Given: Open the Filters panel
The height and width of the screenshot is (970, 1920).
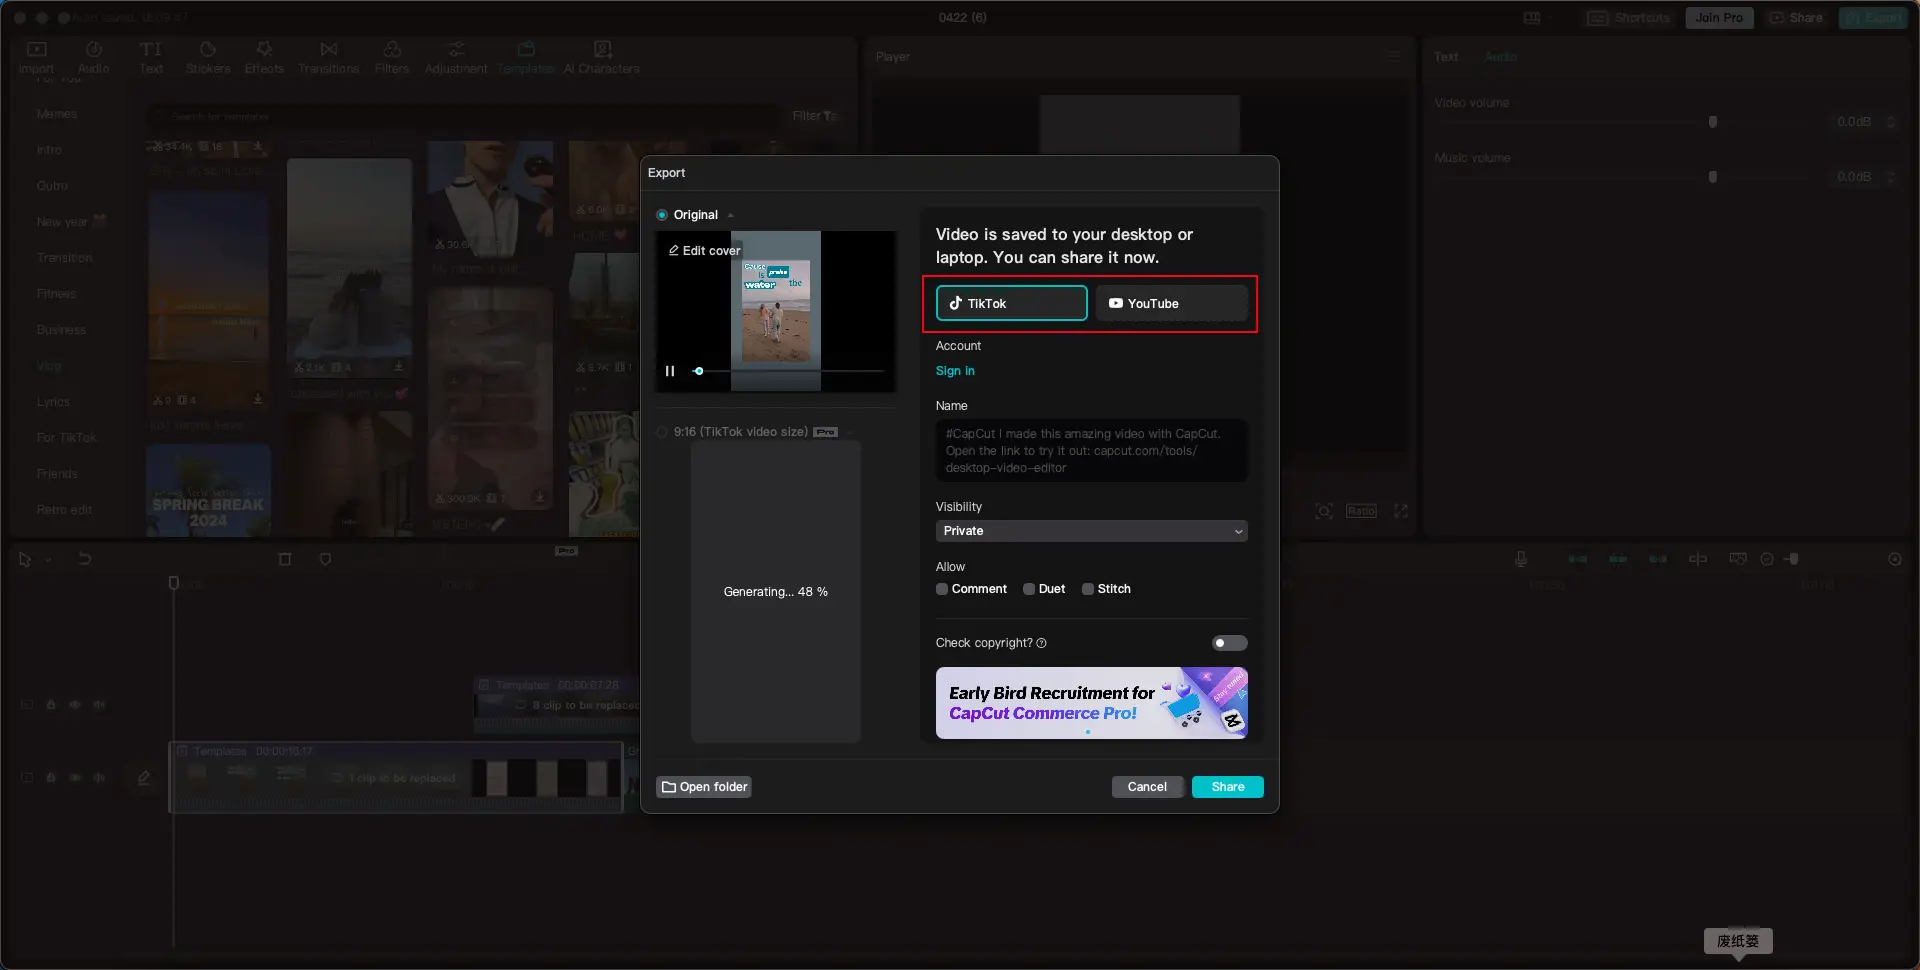Looking at the screenshot, I should (391, 56).
